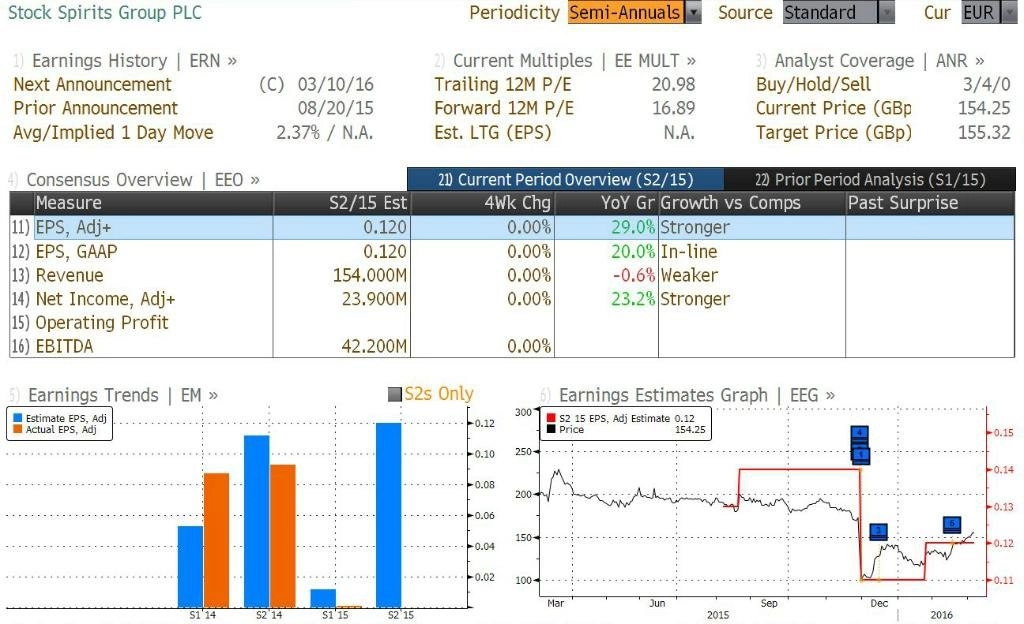Image resolution: width=1024 pixels, height=624 pixels.
Task: Click the blue estimate bar for S2 14
Action: coord(257,522)
